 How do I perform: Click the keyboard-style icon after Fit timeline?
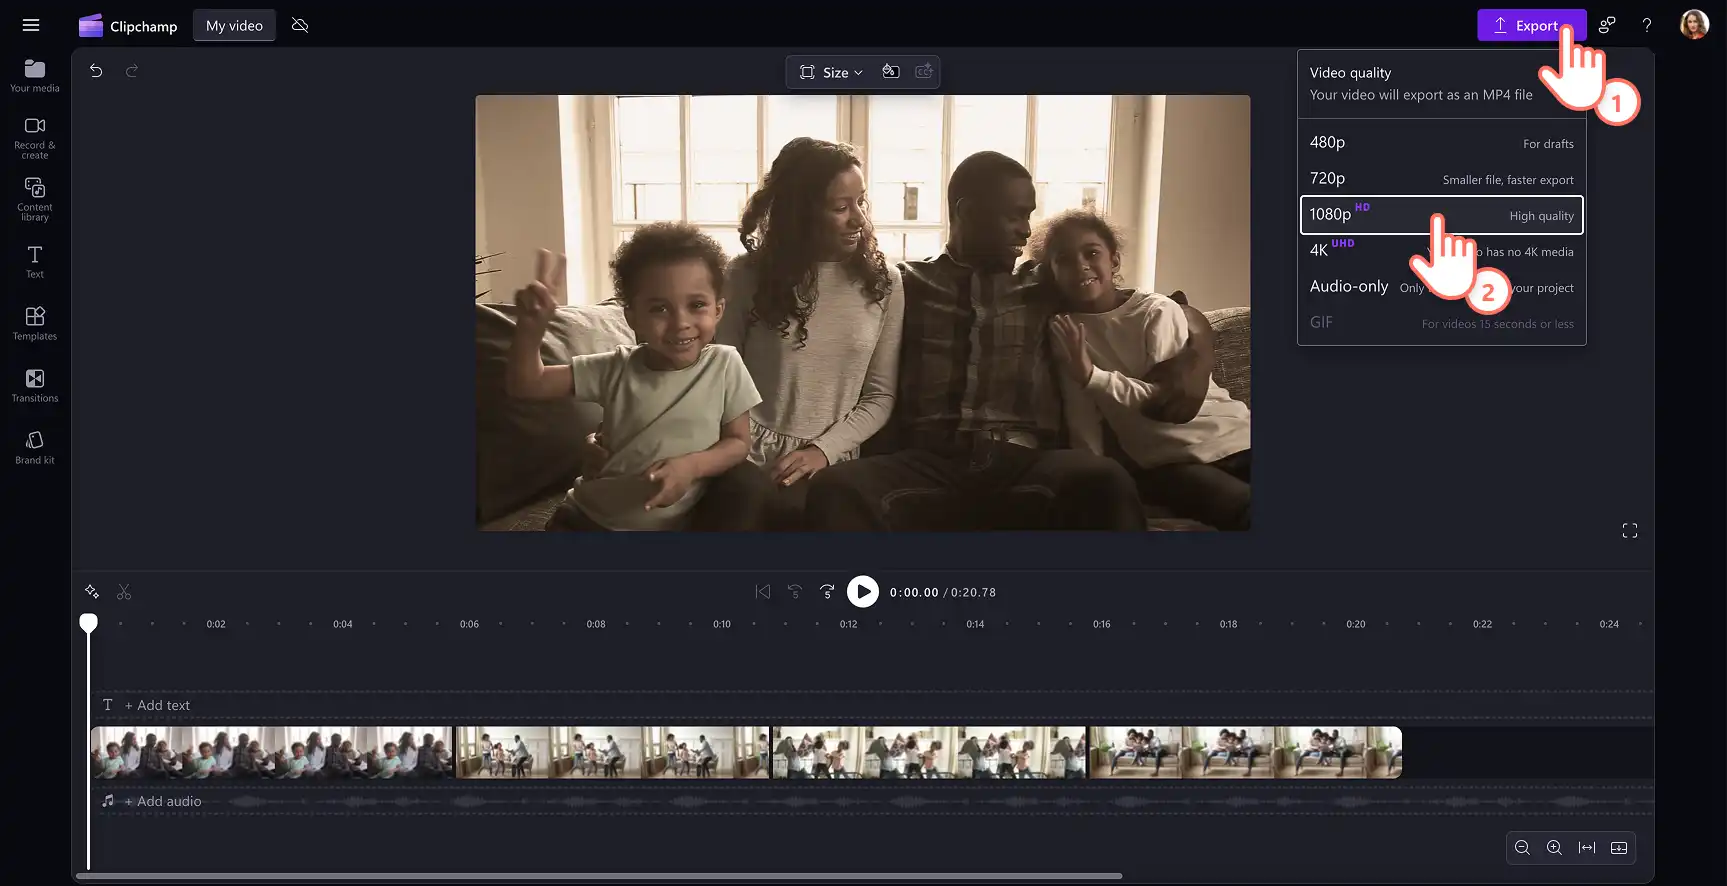pos(1619,848)
